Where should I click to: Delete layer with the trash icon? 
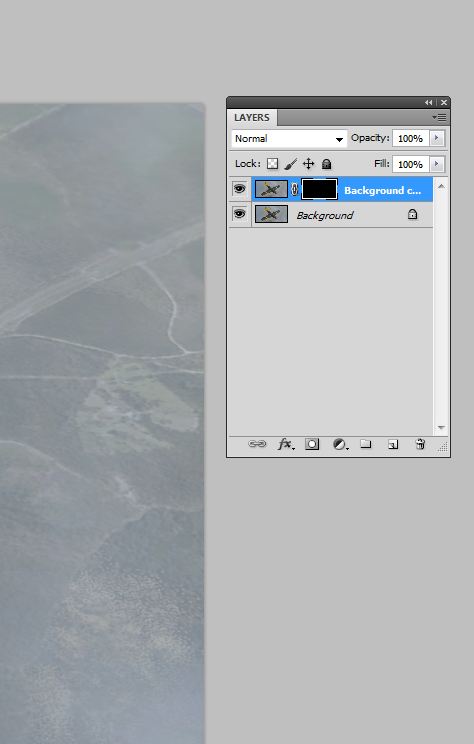tap(420, 444)
